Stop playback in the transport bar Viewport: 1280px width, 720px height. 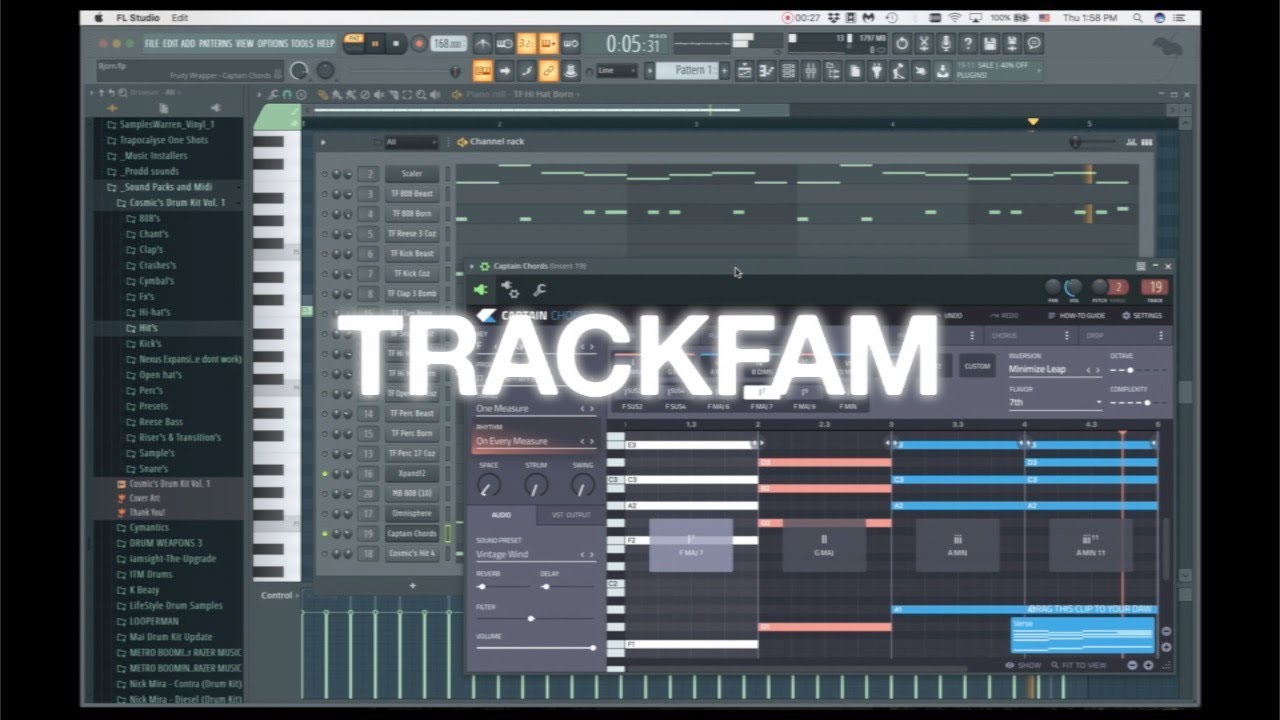click(x=397, y=44)
